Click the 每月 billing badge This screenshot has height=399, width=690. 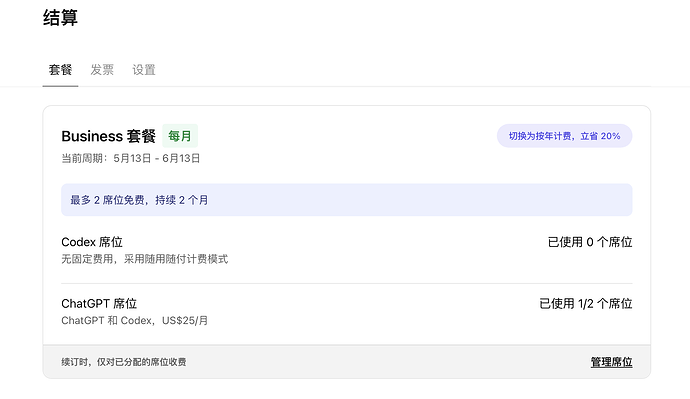click(180, 136)
